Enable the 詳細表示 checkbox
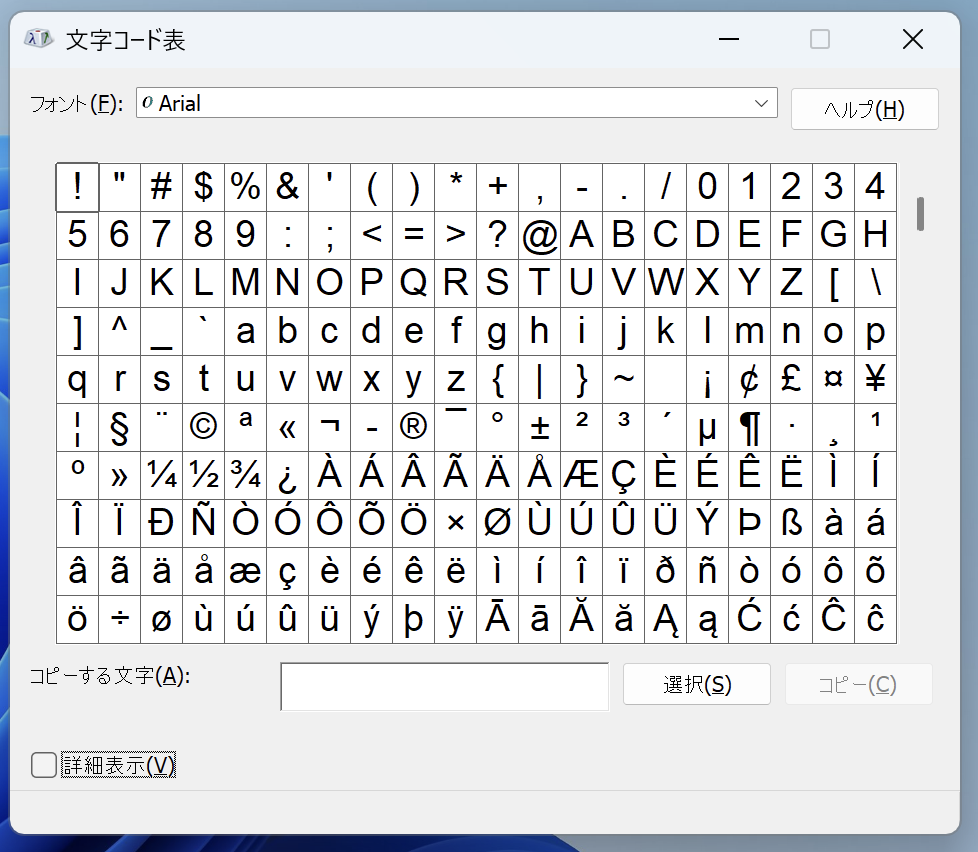 (x=44, y=765)
